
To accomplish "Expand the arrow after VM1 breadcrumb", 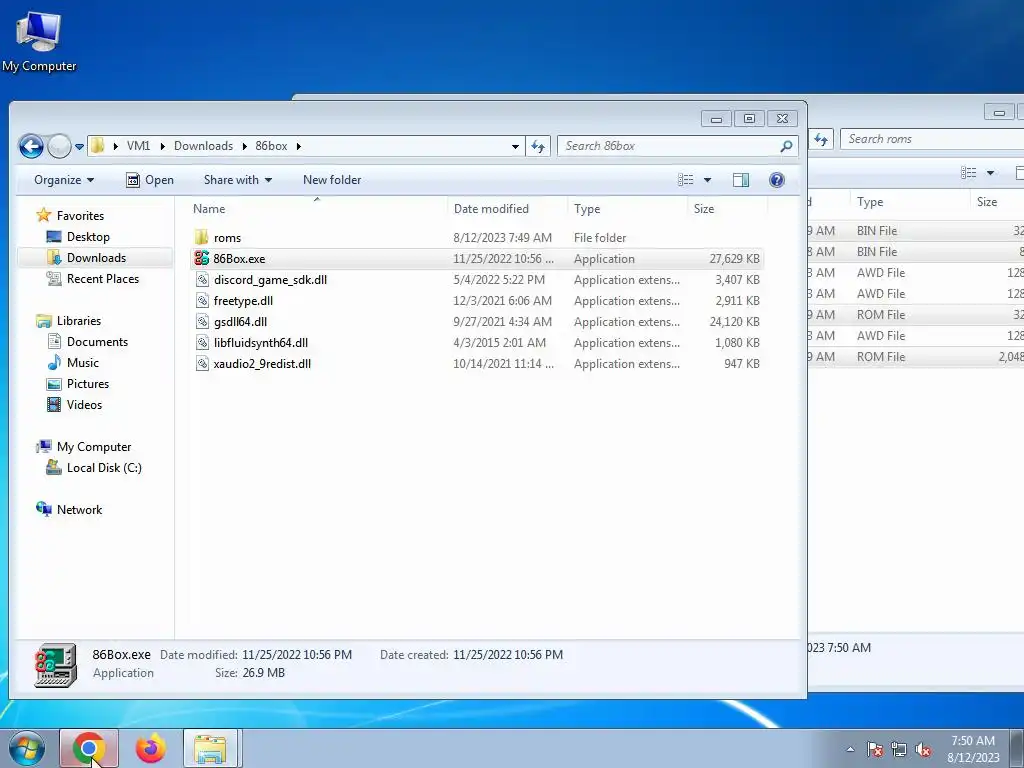I will (163, 146).
